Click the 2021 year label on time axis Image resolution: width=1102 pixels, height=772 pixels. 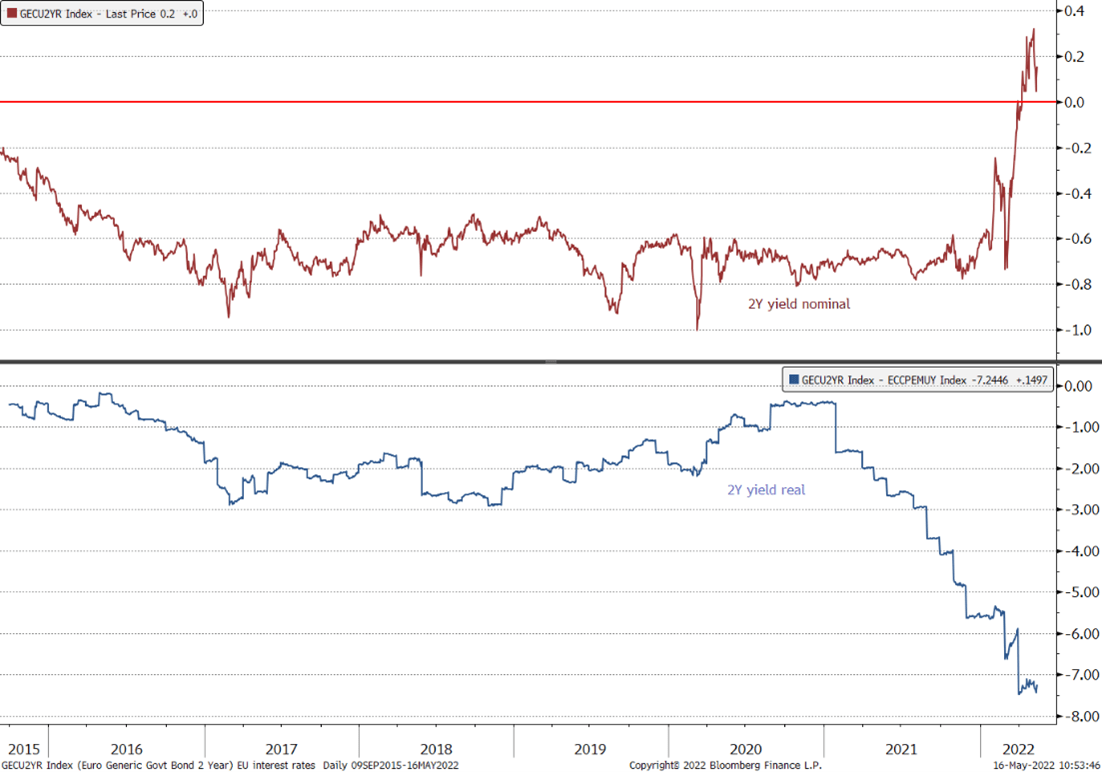click(x=901, y=748)
